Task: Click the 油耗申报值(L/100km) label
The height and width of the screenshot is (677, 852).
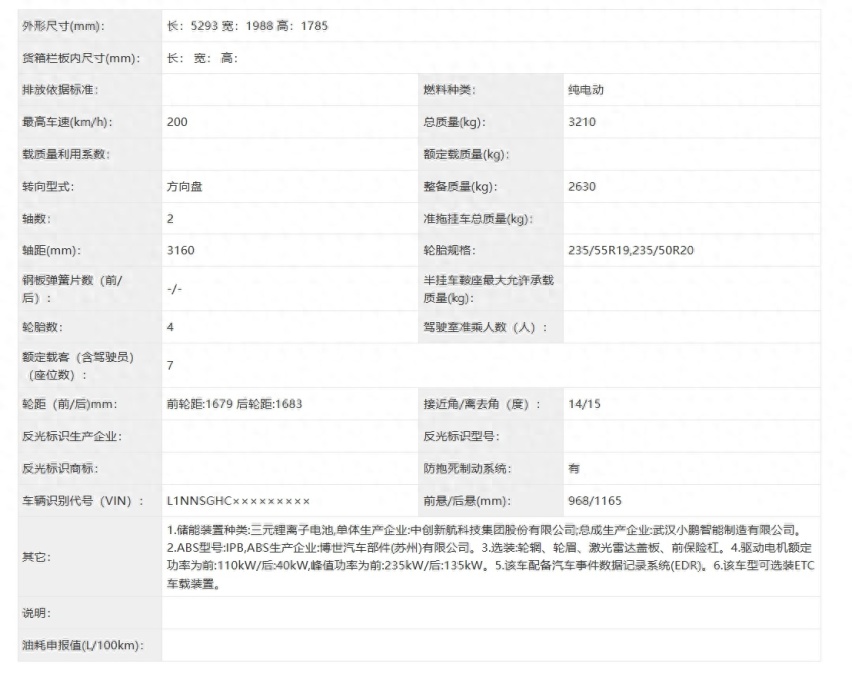Action: point(83,645)
